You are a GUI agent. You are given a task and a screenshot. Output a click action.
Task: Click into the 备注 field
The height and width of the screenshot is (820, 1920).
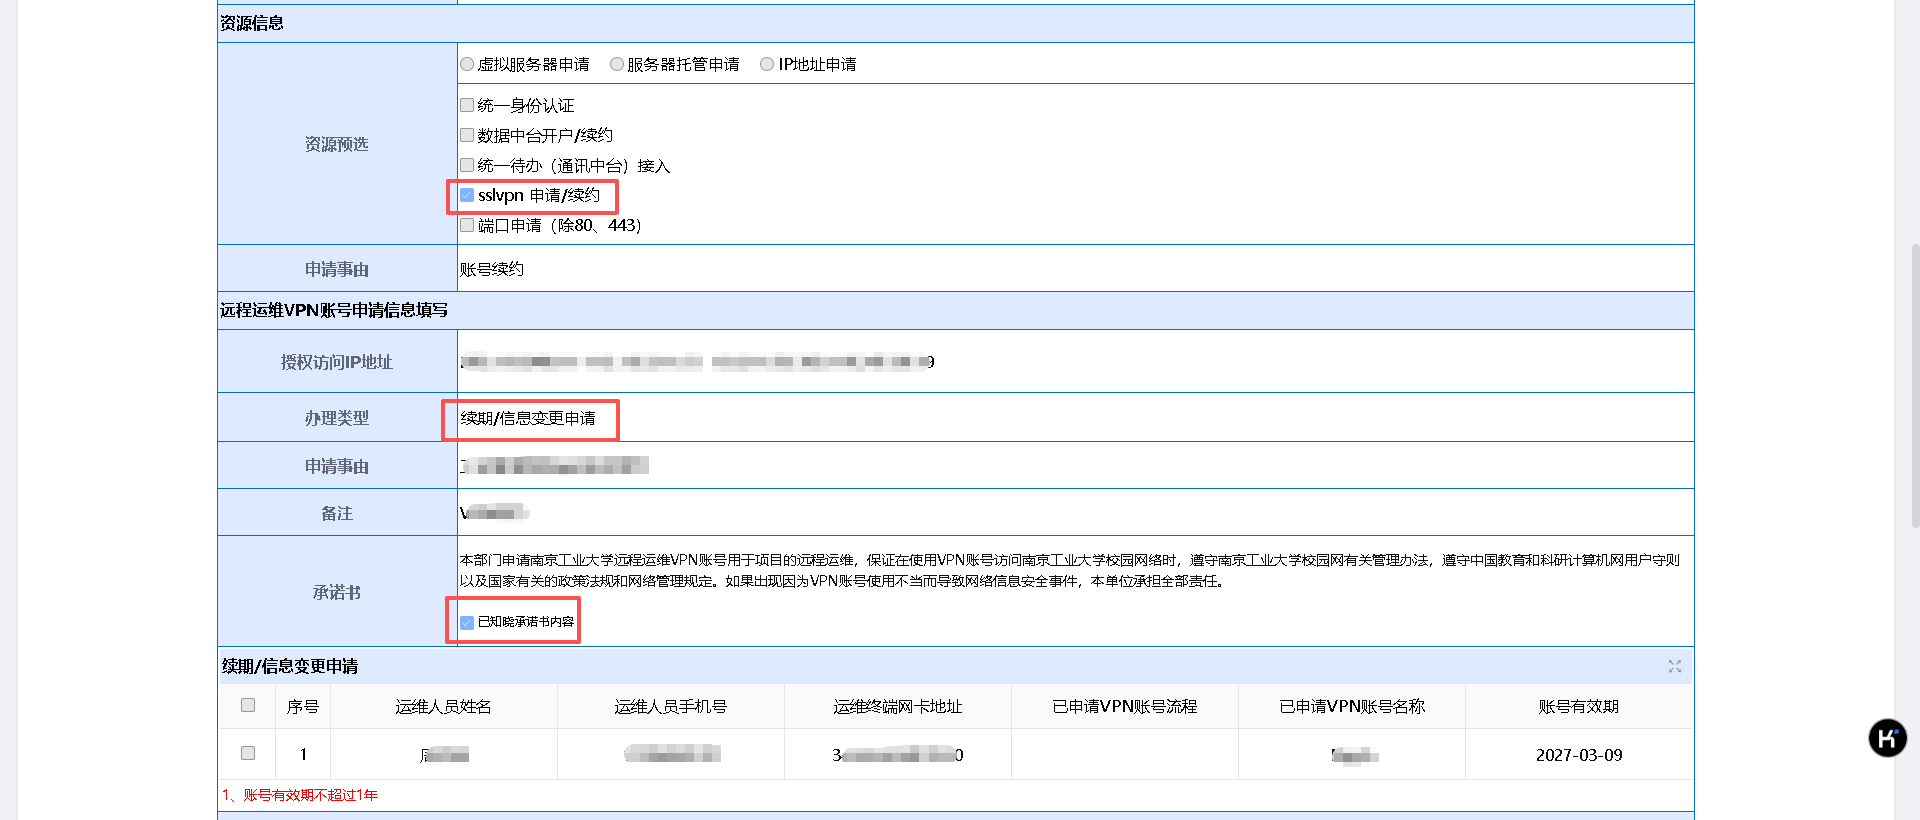click(1075, 513)
